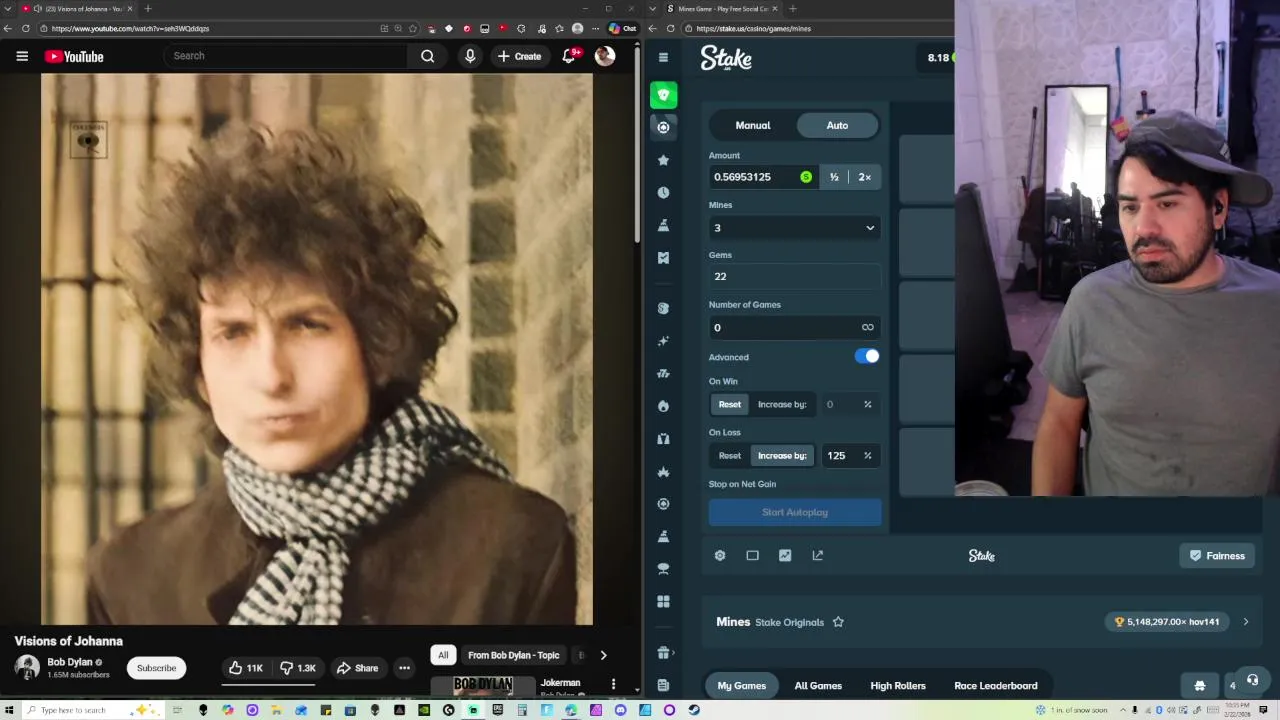Expand the Mines leaderboard chevron arrow
Image resolution: width=1280 pixels, height=720 pixels.
[1245, 622]
